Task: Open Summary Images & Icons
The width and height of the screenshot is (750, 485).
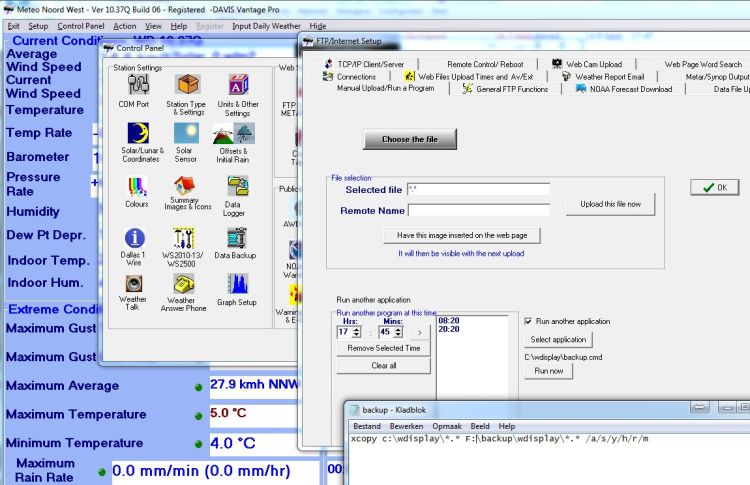Action: [x=185, y=186]
